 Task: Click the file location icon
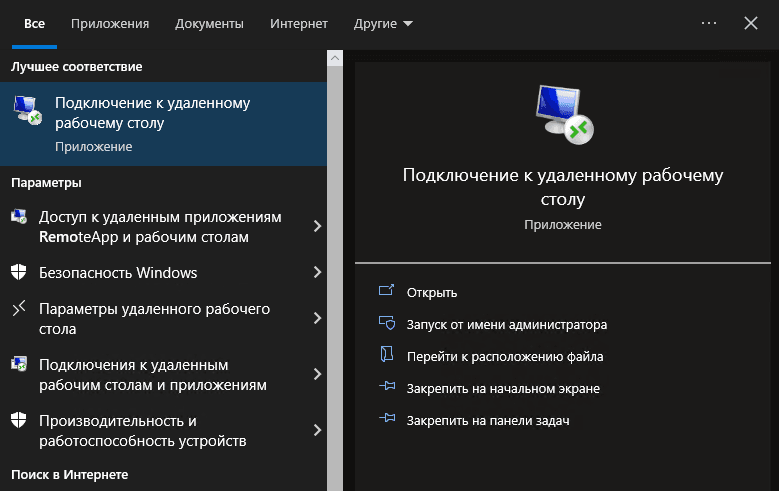(x=388, y=356)
